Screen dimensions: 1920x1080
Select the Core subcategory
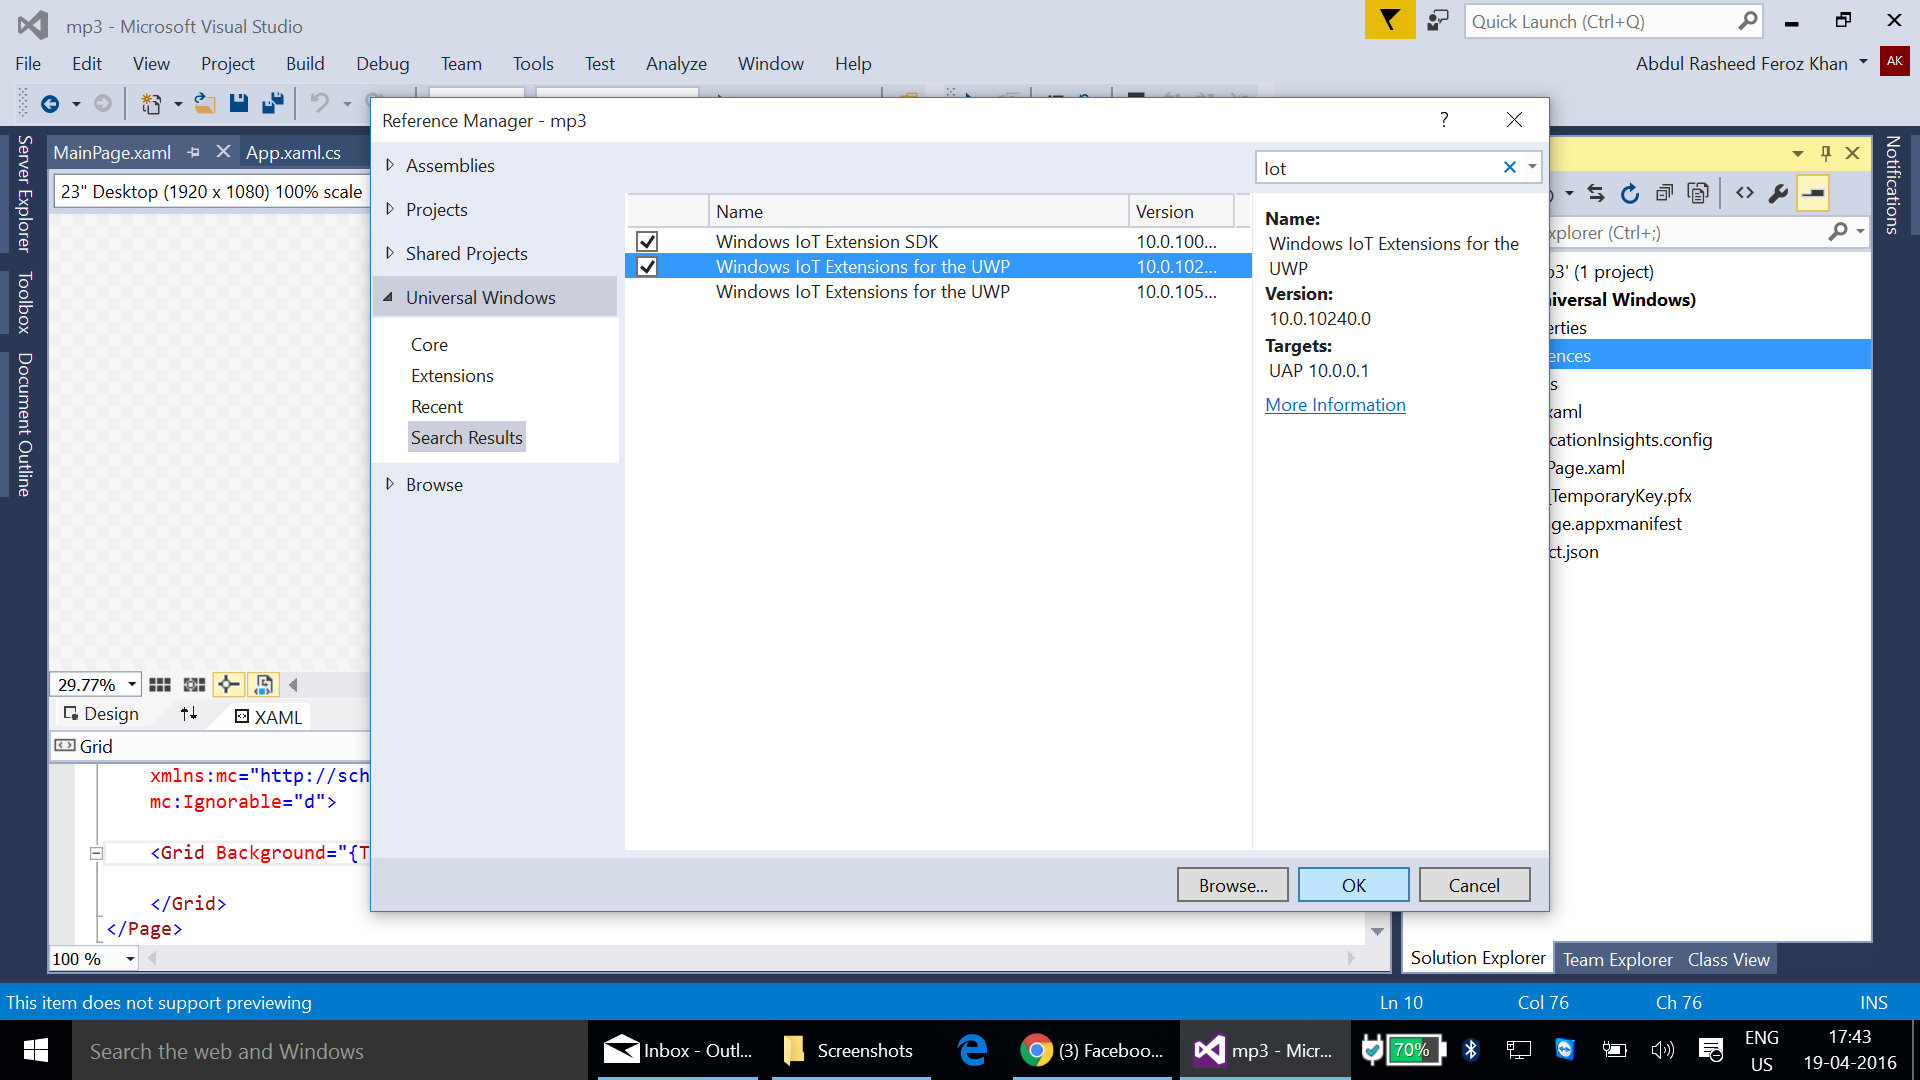click(429, 344)
